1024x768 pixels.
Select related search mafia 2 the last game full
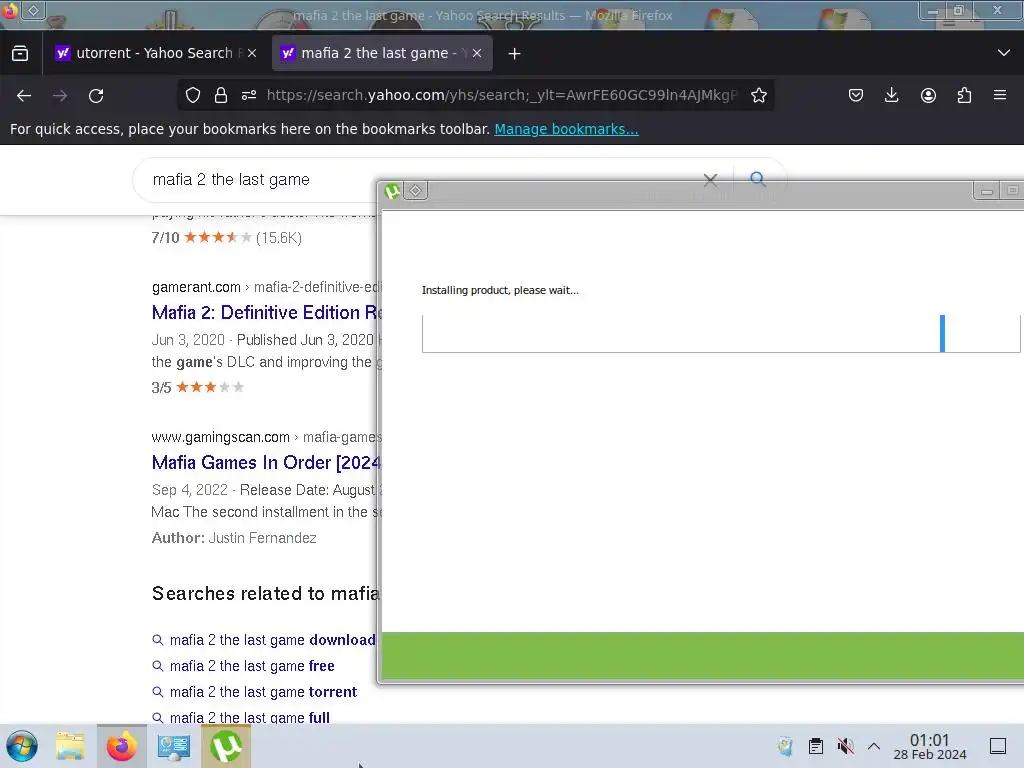[x=249, y=717]
